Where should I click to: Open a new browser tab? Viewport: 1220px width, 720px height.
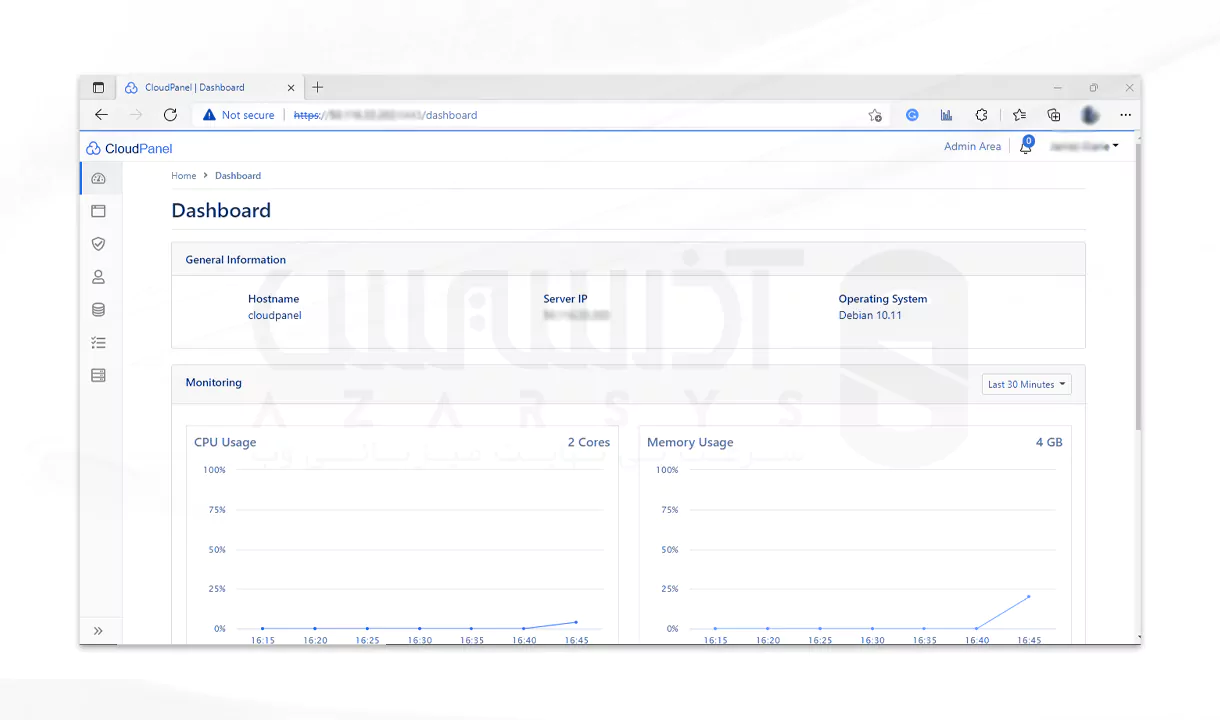[318, 87]
